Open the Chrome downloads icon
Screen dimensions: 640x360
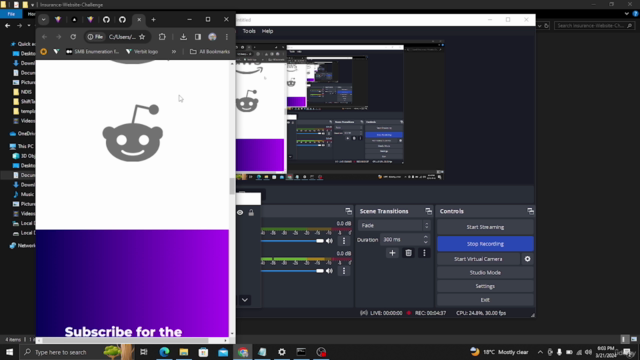183,37
